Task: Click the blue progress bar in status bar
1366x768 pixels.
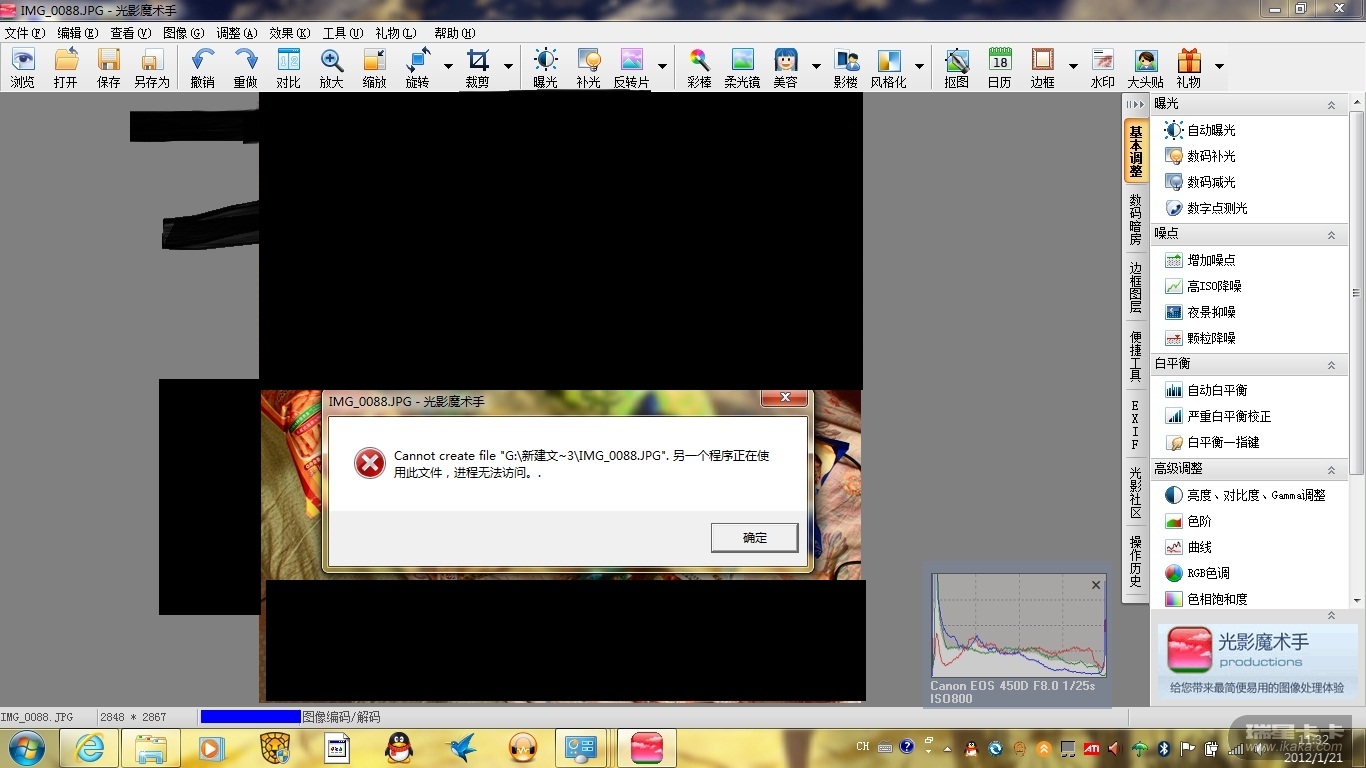Action: coord(251,717)
